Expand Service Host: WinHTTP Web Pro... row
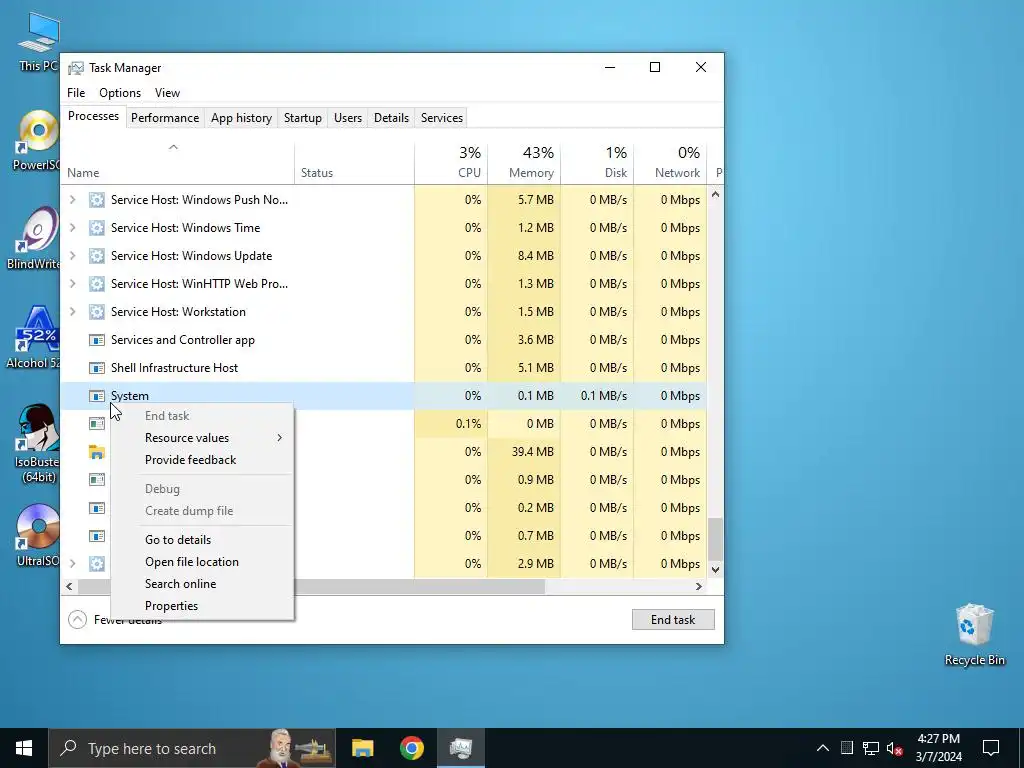The image size is (1024, 768). tap(72, 284)
